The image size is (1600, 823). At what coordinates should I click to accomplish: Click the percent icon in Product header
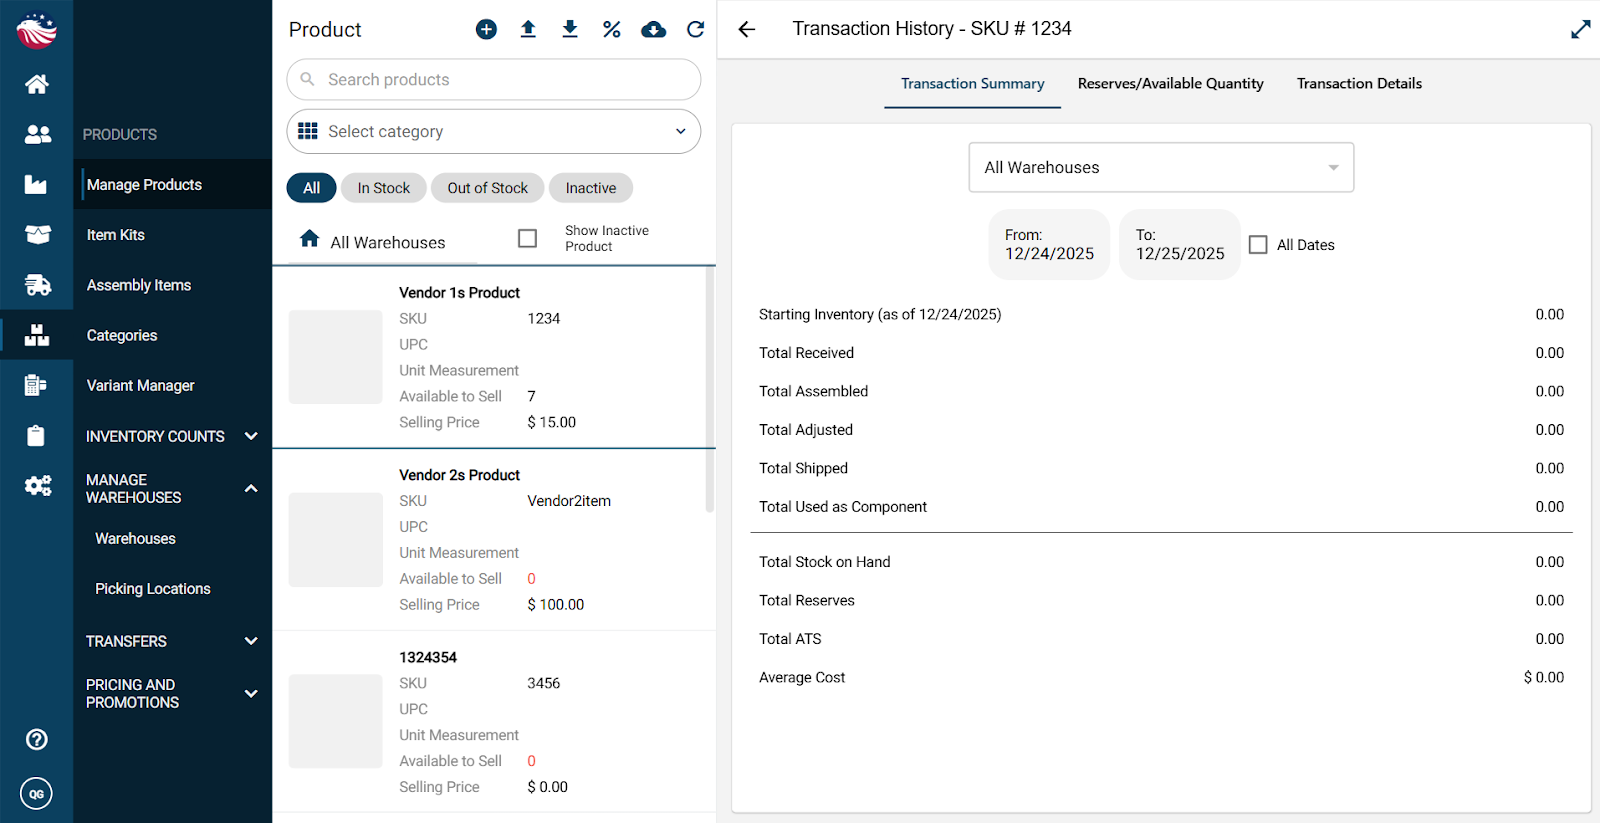(x=612, y=29)
